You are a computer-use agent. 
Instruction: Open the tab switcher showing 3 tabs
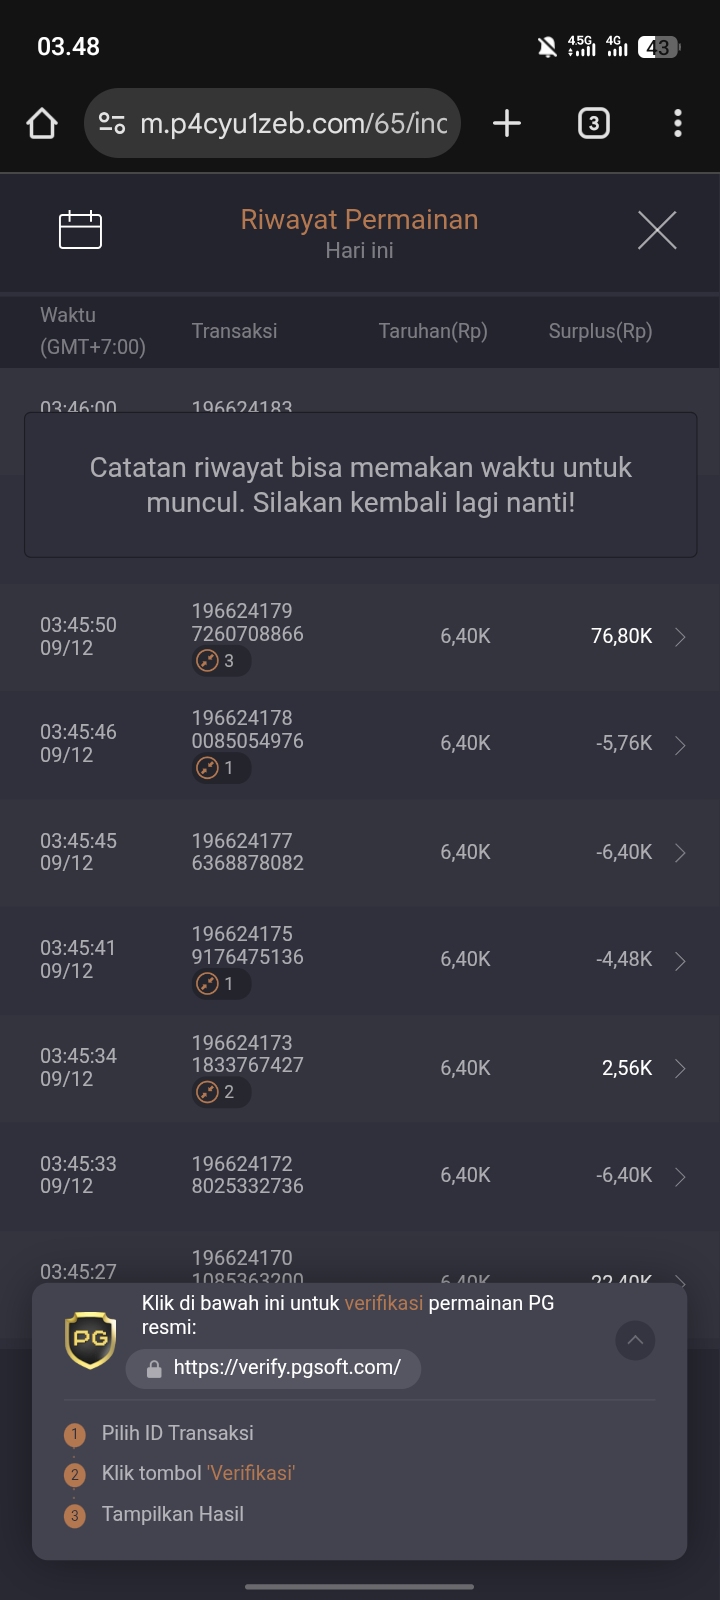click(x=594, y=124)
